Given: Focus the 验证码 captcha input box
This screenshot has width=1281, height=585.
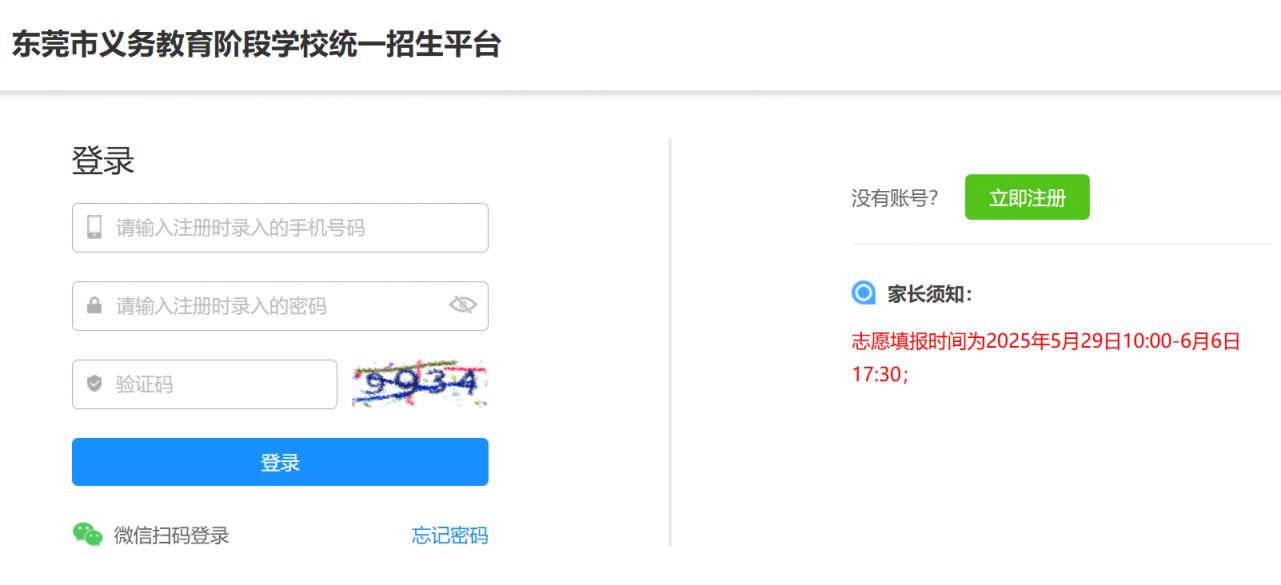Looking at the screenshot, I should click(220, 384).
